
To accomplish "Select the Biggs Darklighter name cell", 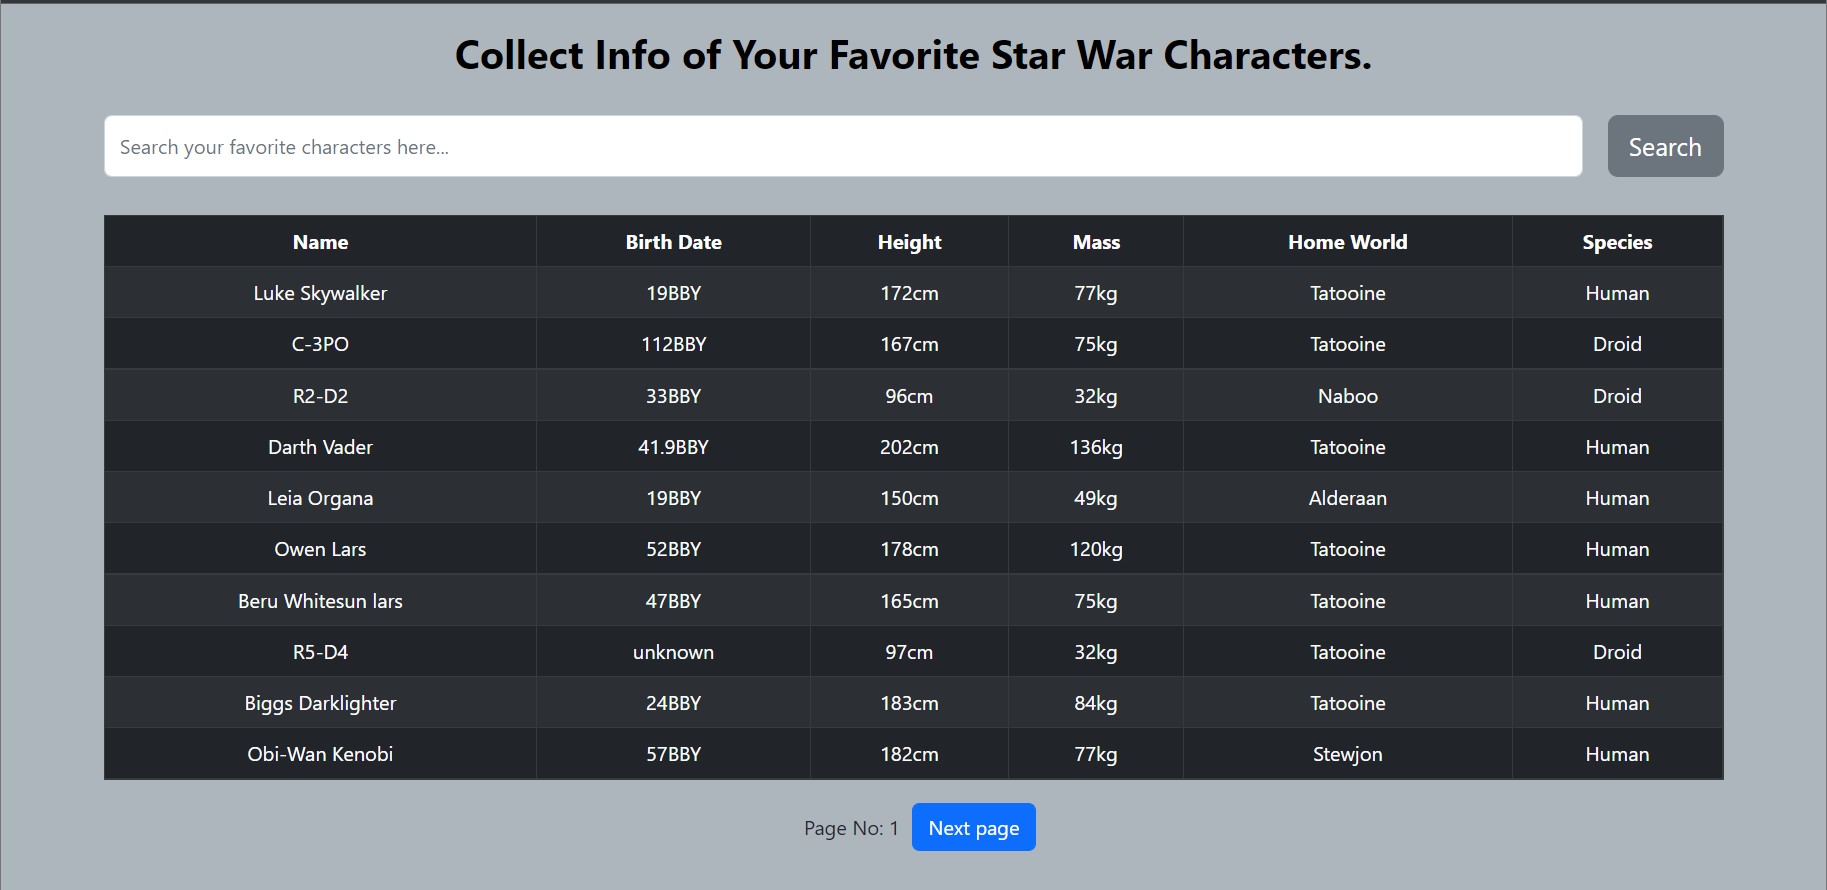I will coord(320,703).
